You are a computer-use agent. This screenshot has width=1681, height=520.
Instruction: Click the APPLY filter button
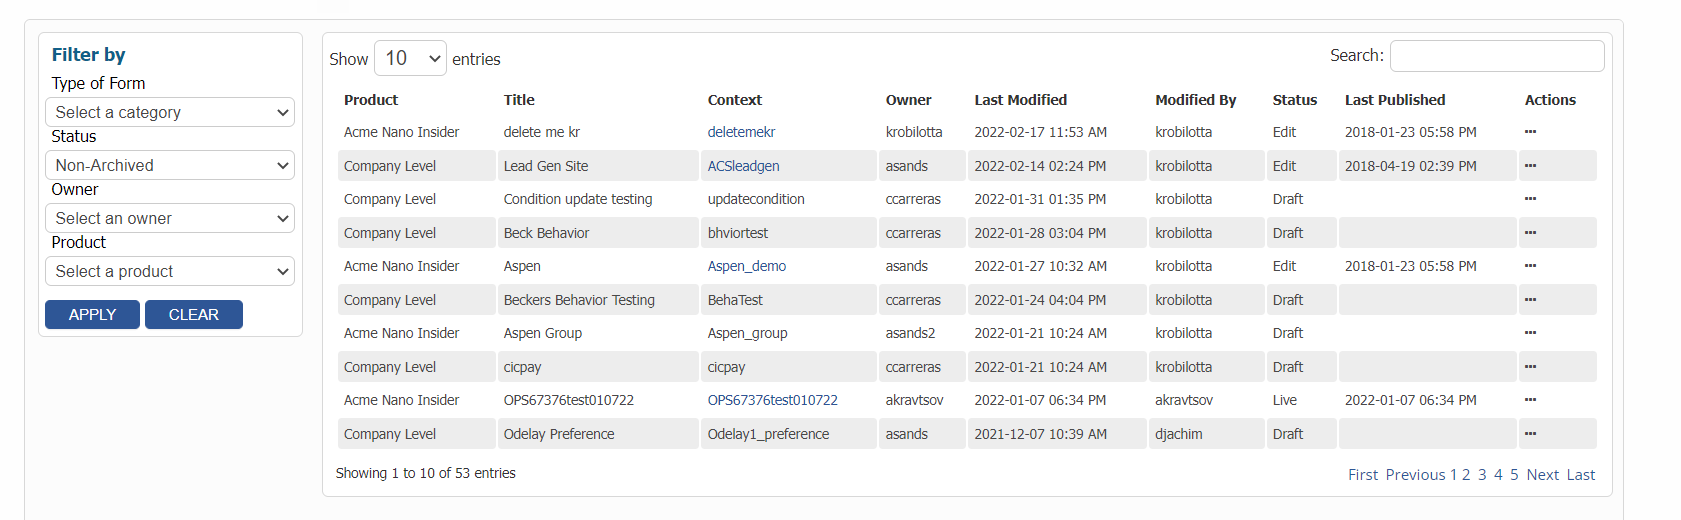(x=92, y=314)
